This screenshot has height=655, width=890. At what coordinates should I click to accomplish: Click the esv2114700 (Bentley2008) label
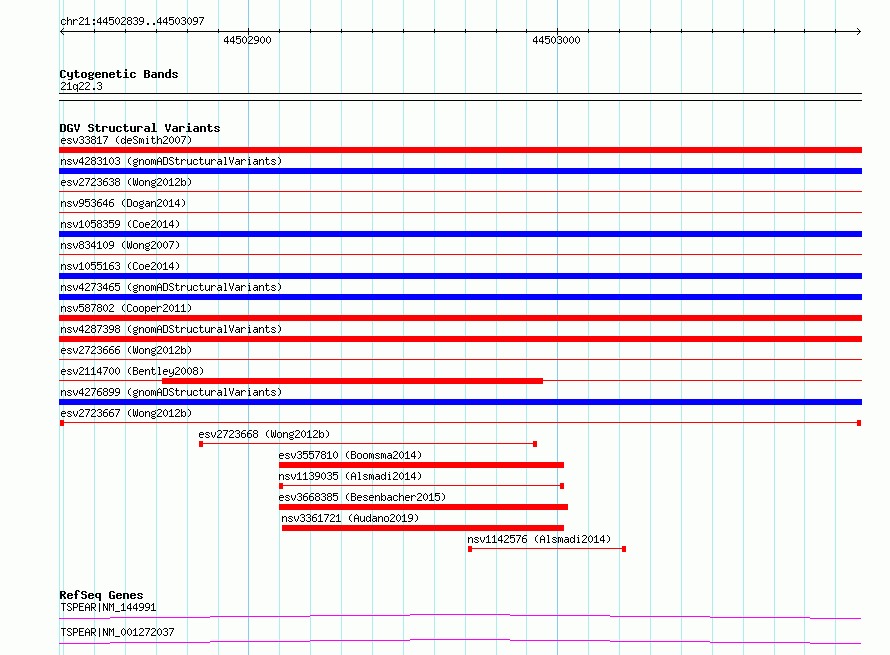click(x=132, y=371)
